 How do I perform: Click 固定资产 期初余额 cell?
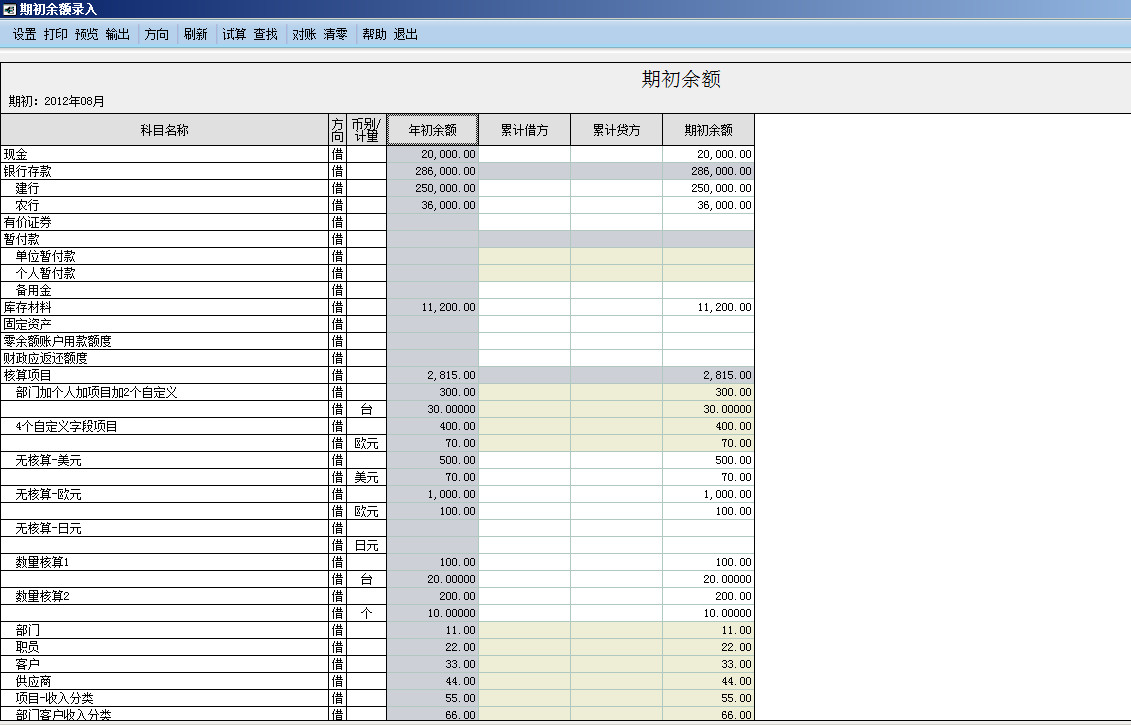(708, 324)
